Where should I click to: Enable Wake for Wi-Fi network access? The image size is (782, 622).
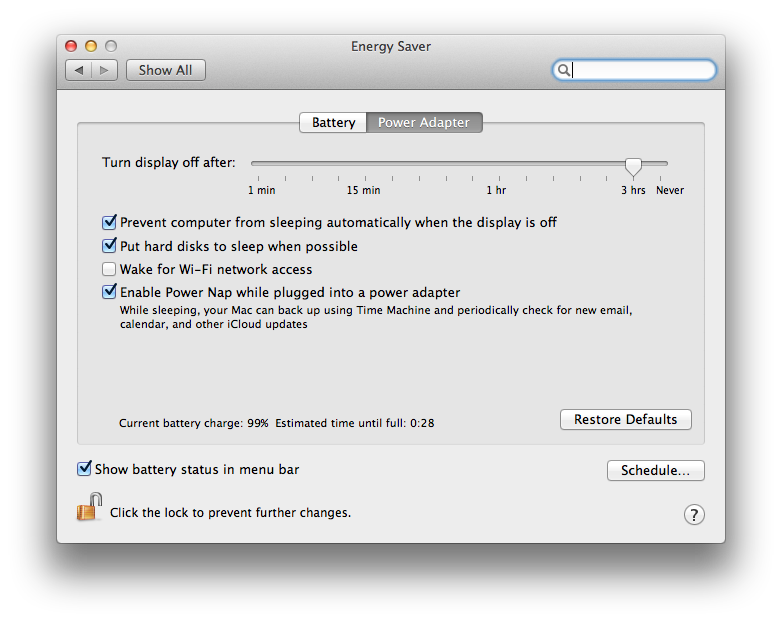click(109, 269)
